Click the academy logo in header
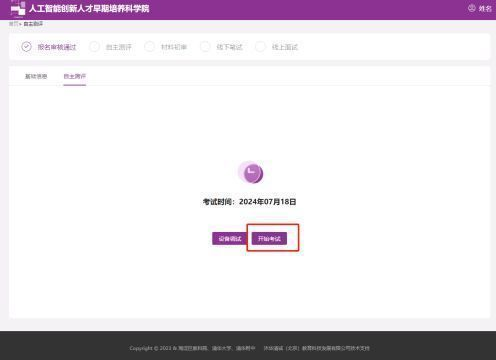The height and width of the screenshot is (360, 496). tap(18, 9)
